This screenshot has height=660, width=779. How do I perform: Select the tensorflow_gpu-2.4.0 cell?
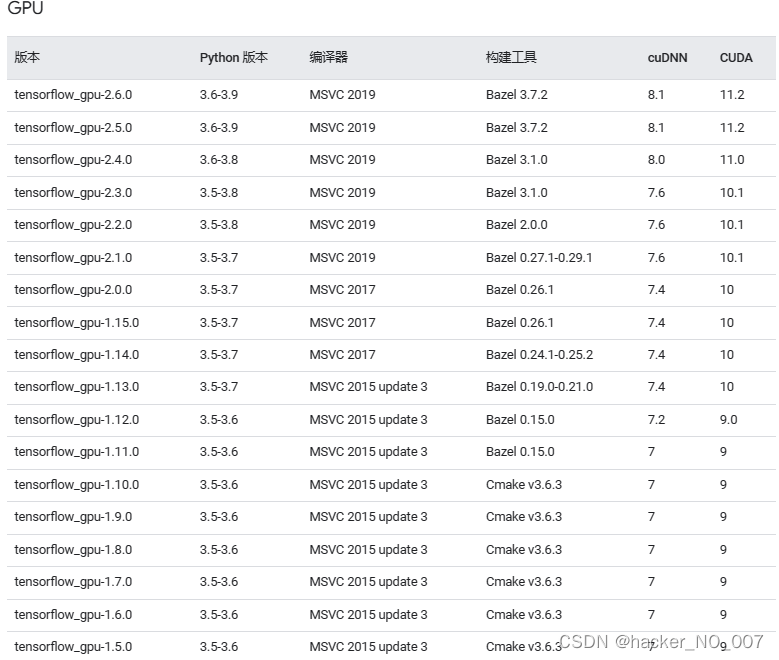tap(73, 160)
